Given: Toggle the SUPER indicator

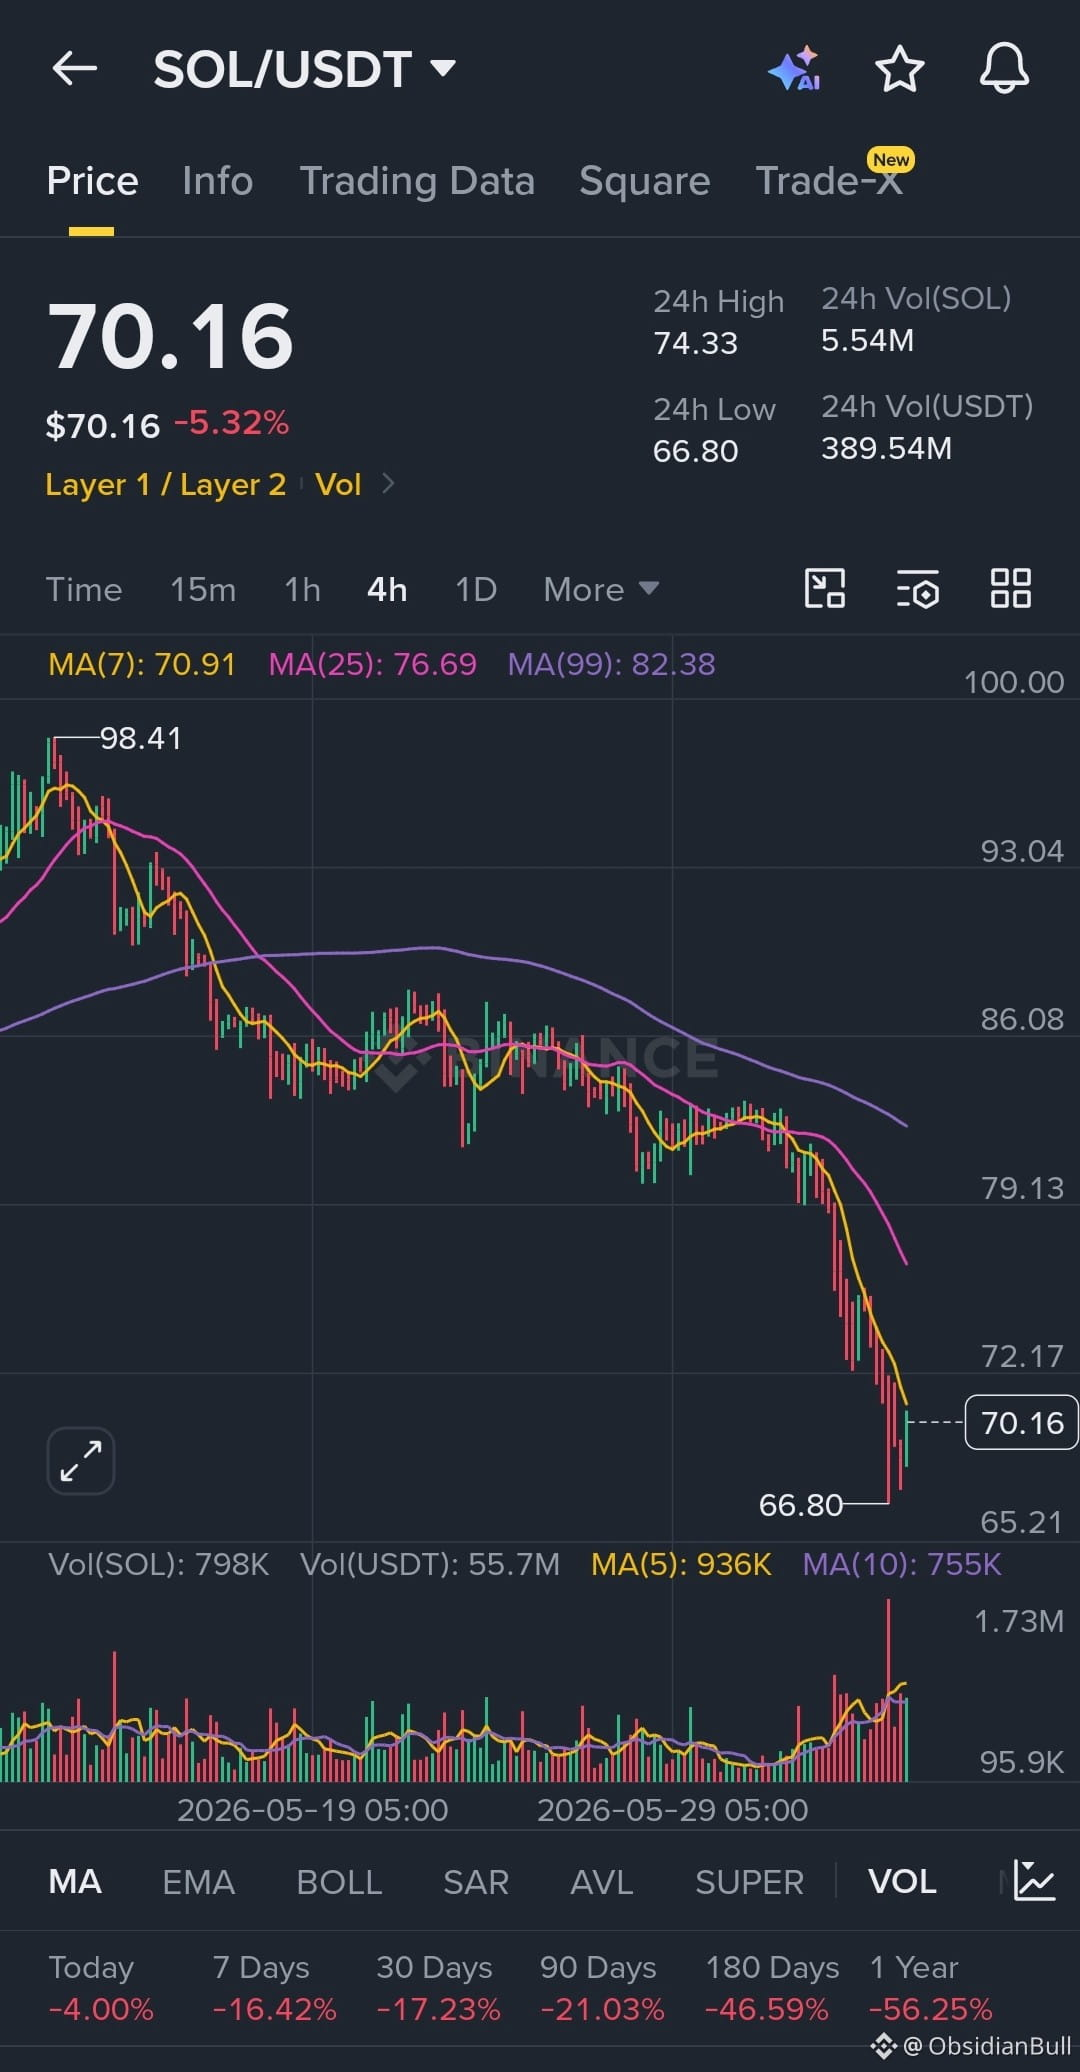Looking at the screenshot, I should [x=749, y=1882].
